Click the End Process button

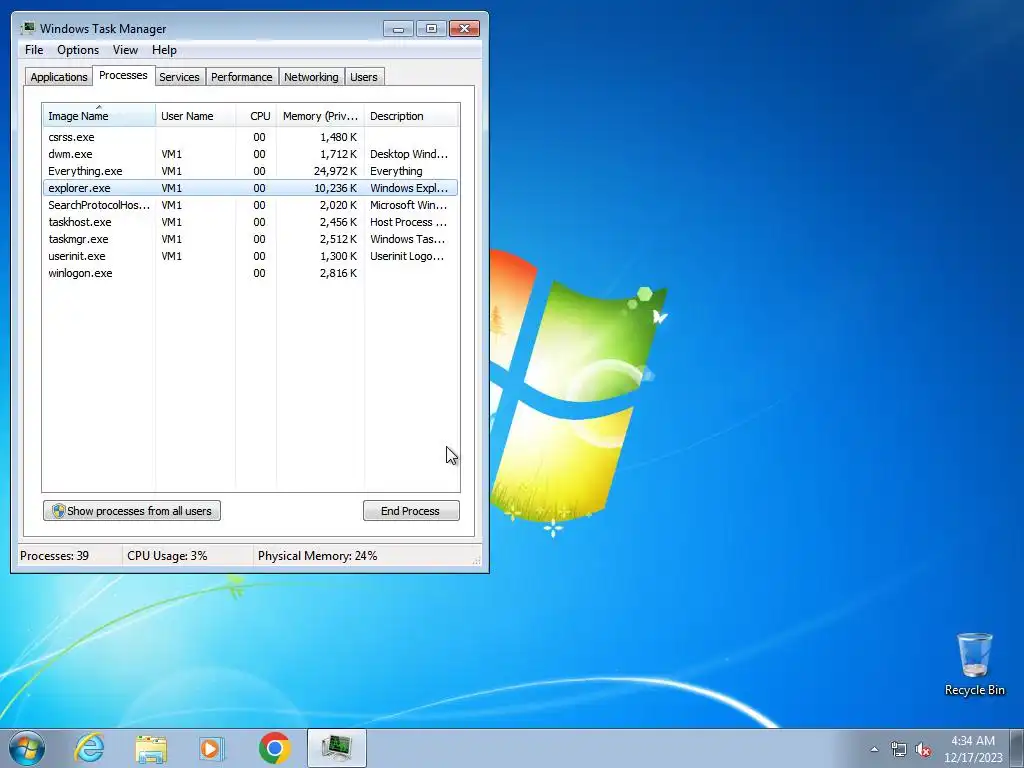[411, 511]
